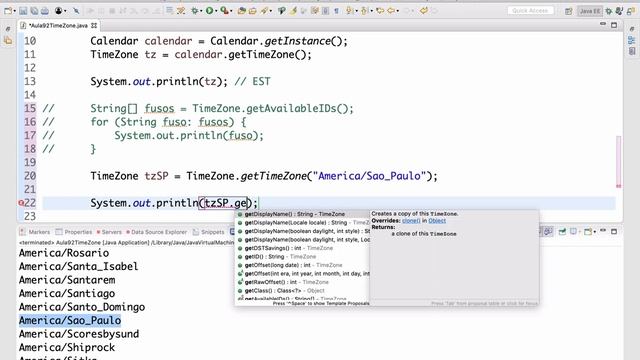Click into the Quick Access search field
Image resolution: width=640 pixels, height=360 pixels.
point(531,11)
